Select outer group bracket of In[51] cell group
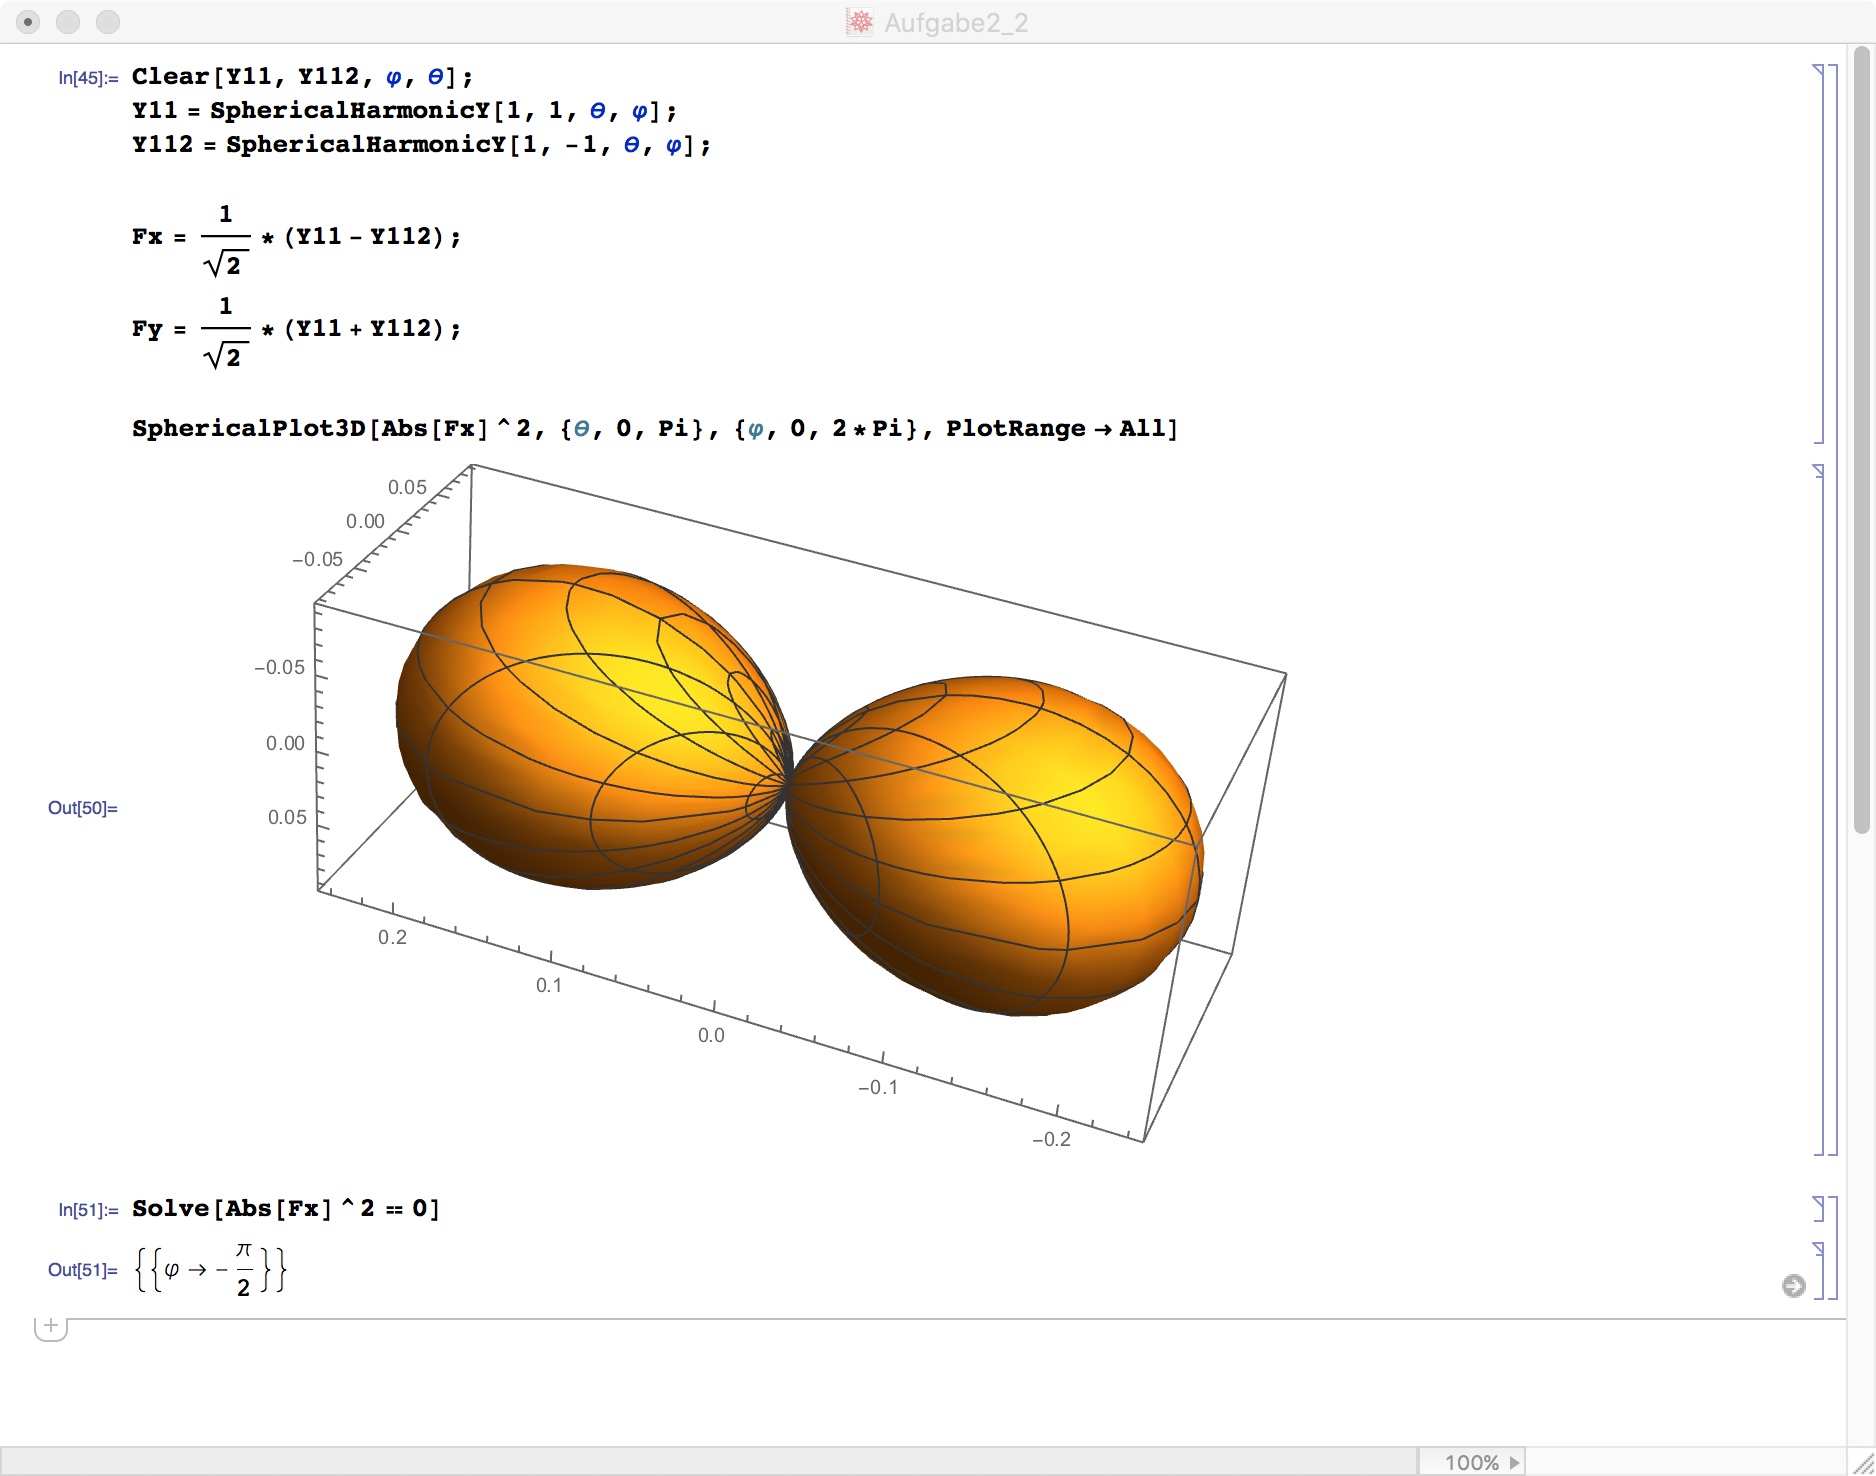 pyautogui.click(x=1832, y=1247)
